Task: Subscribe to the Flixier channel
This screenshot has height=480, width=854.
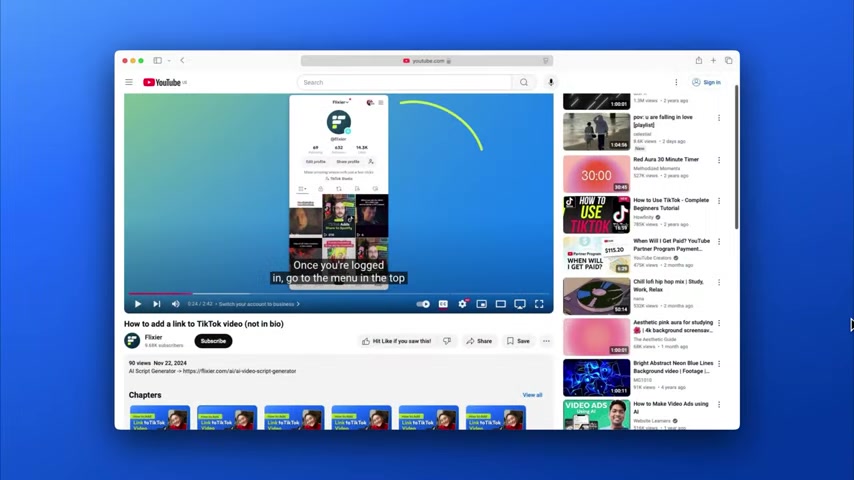Action: 213,341
